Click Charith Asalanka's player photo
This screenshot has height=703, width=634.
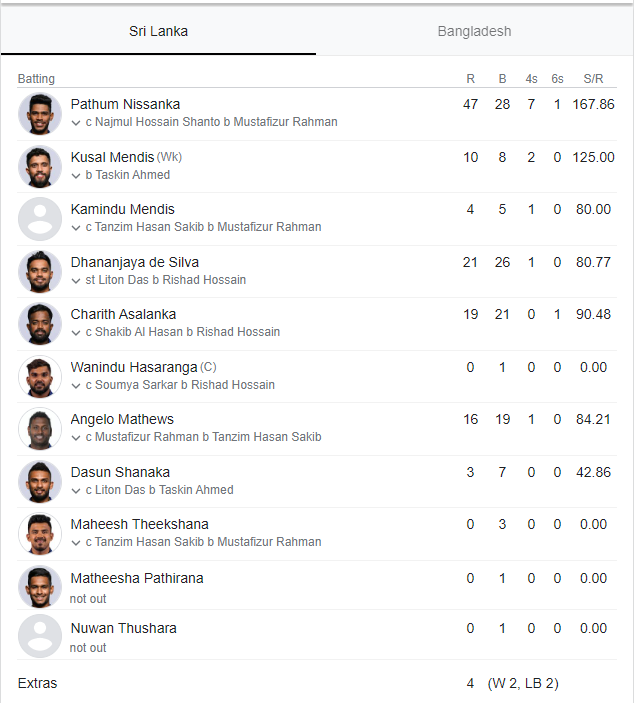tap(40, 324)
